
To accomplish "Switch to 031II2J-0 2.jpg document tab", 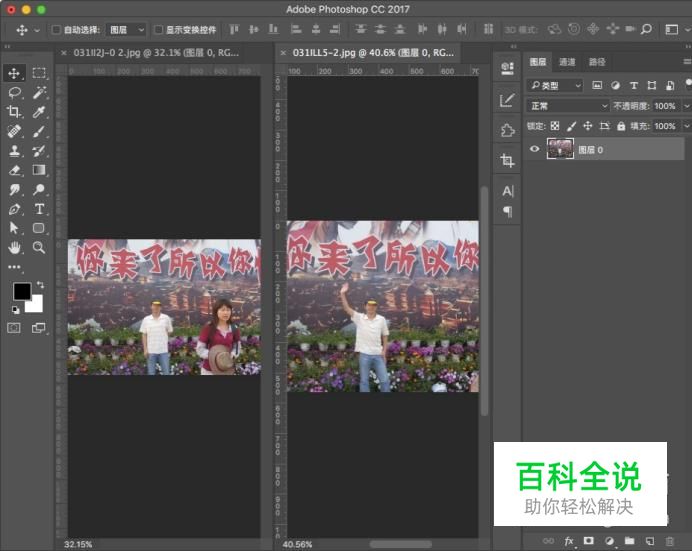I will [151, 52].
